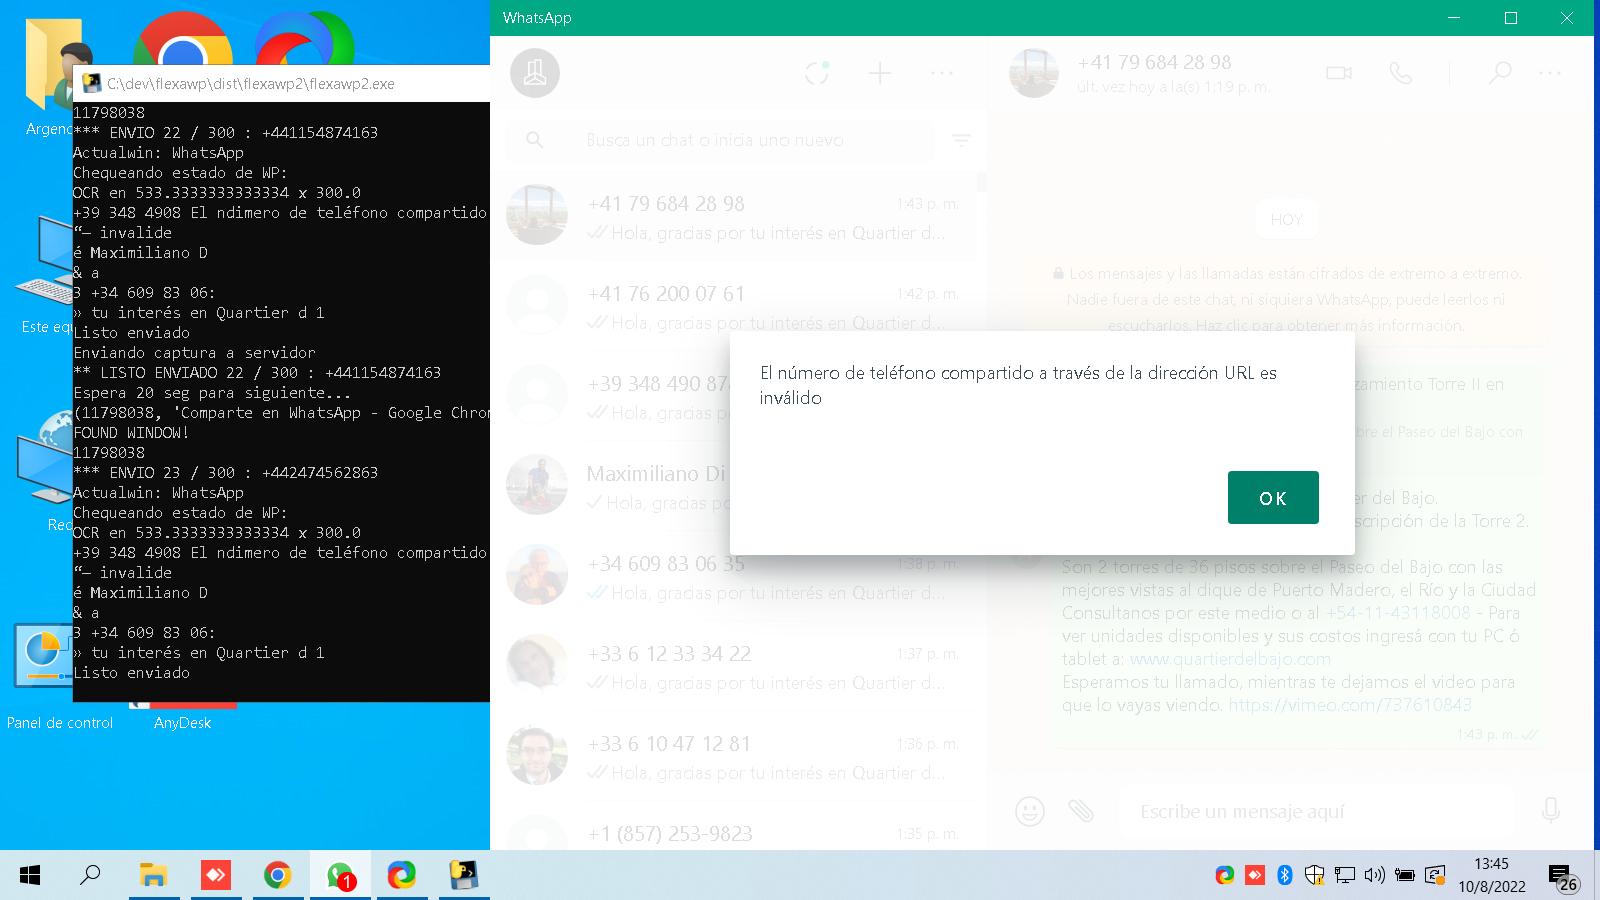1600x900 pixels.
Task: Open chat +34 609 83 06 35
Action: click(732, 577)
